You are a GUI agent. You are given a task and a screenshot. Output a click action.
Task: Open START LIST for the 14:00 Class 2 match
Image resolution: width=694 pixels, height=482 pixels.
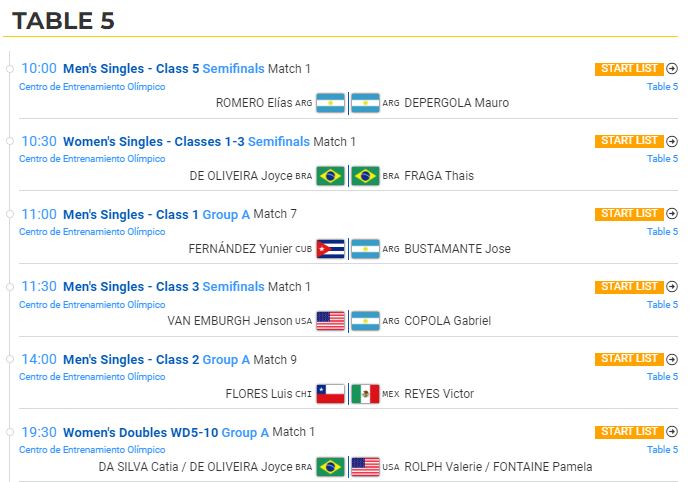click(x=629, y=359)
